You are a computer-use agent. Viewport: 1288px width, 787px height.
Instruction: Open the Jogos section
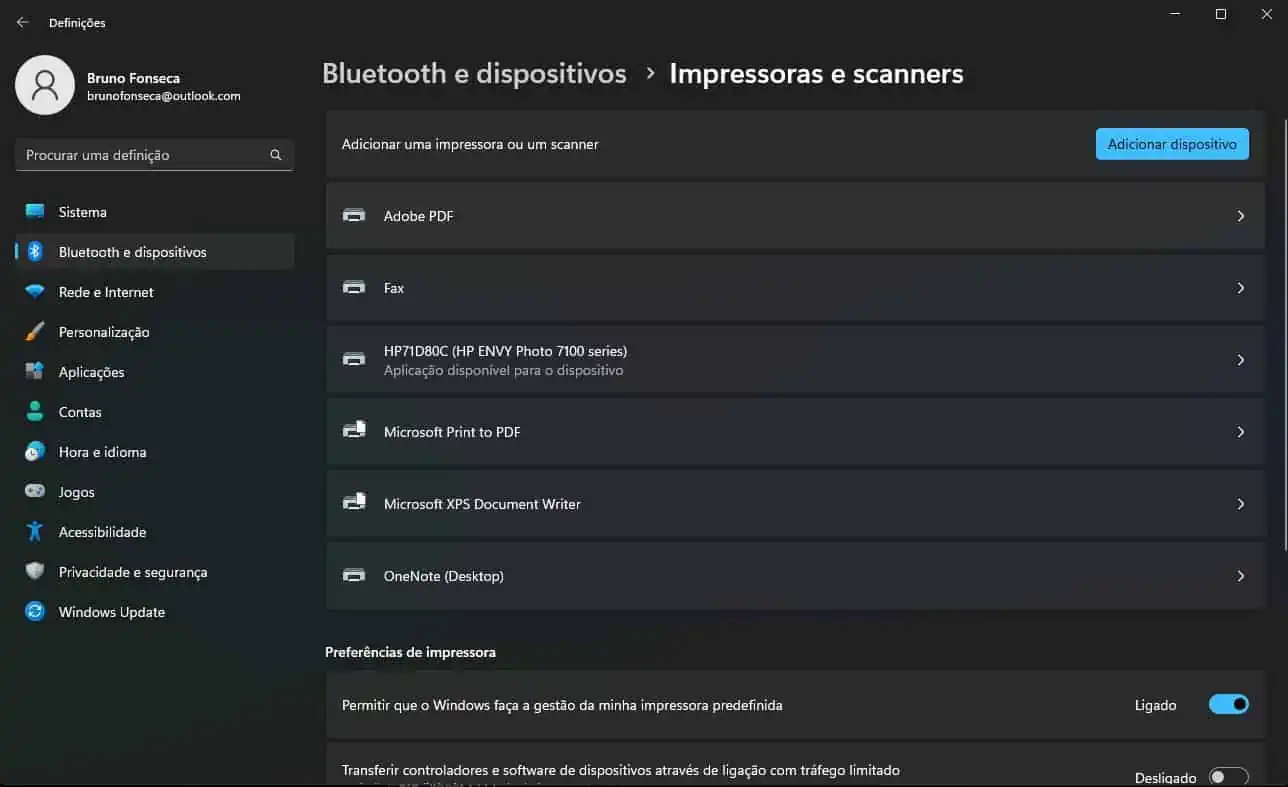(x=155, y=492)
